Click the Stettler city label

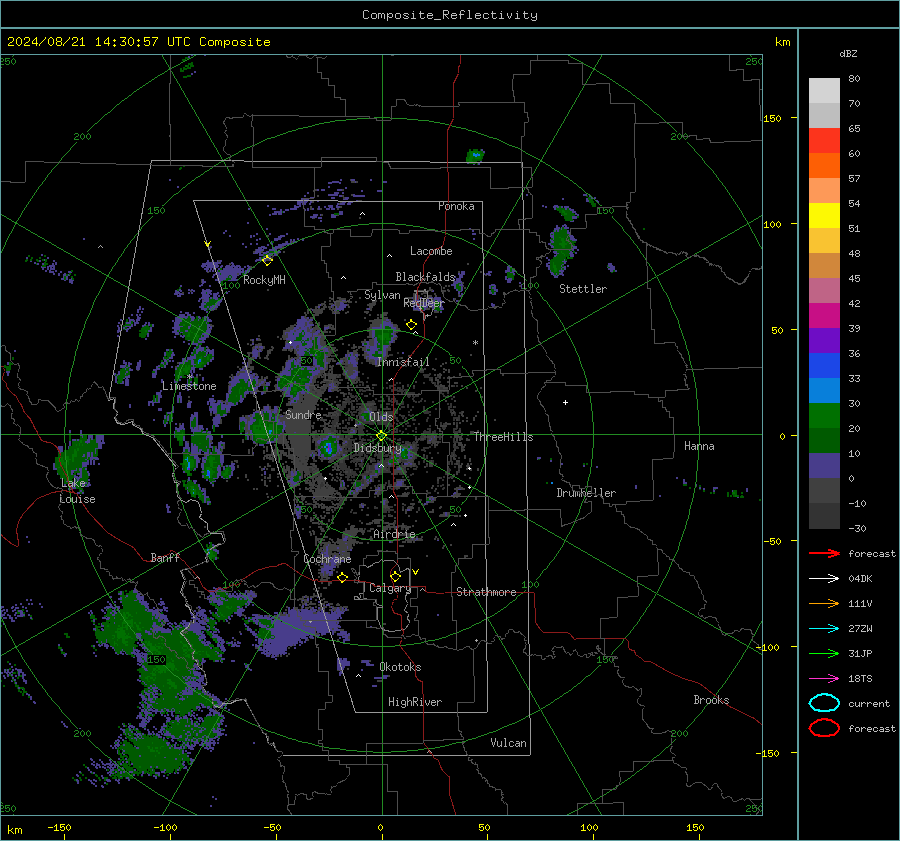(583, 289)
